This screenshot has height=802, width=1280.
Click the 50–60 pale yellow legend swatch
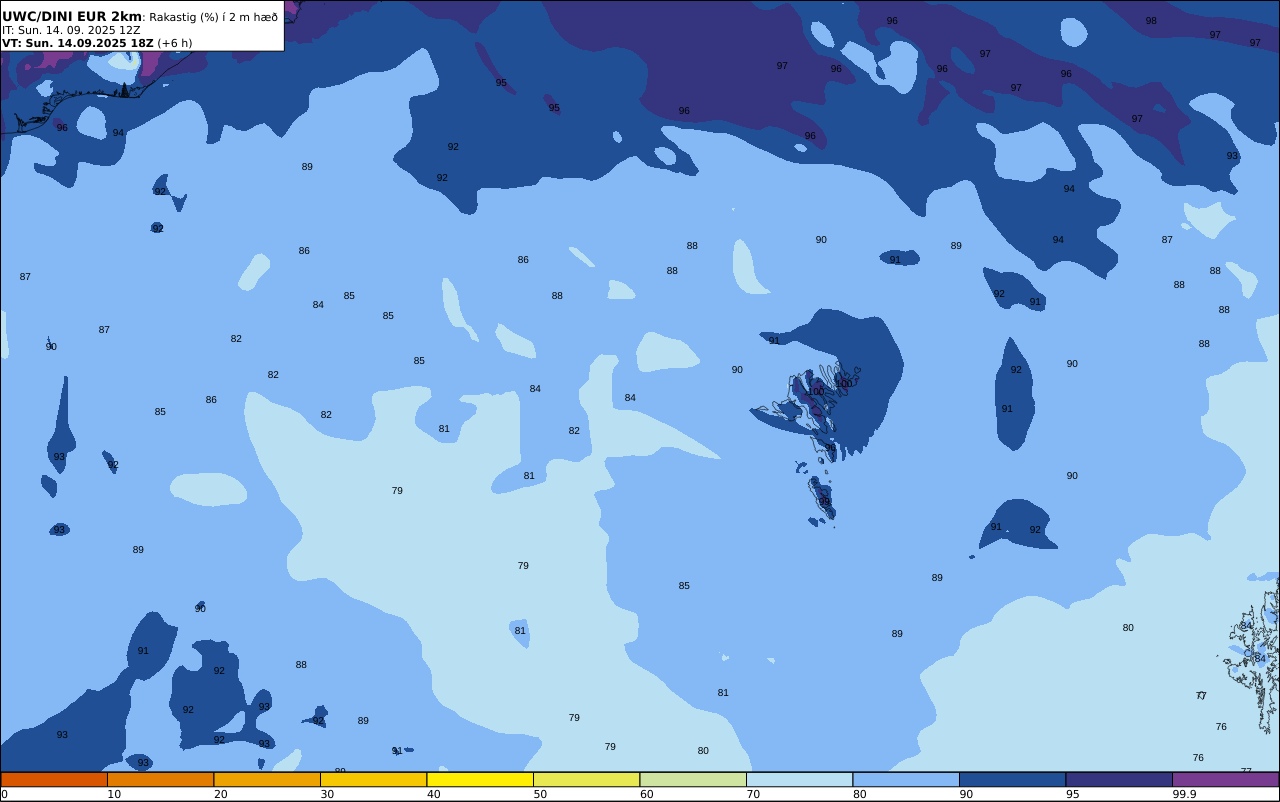point(586,779)
